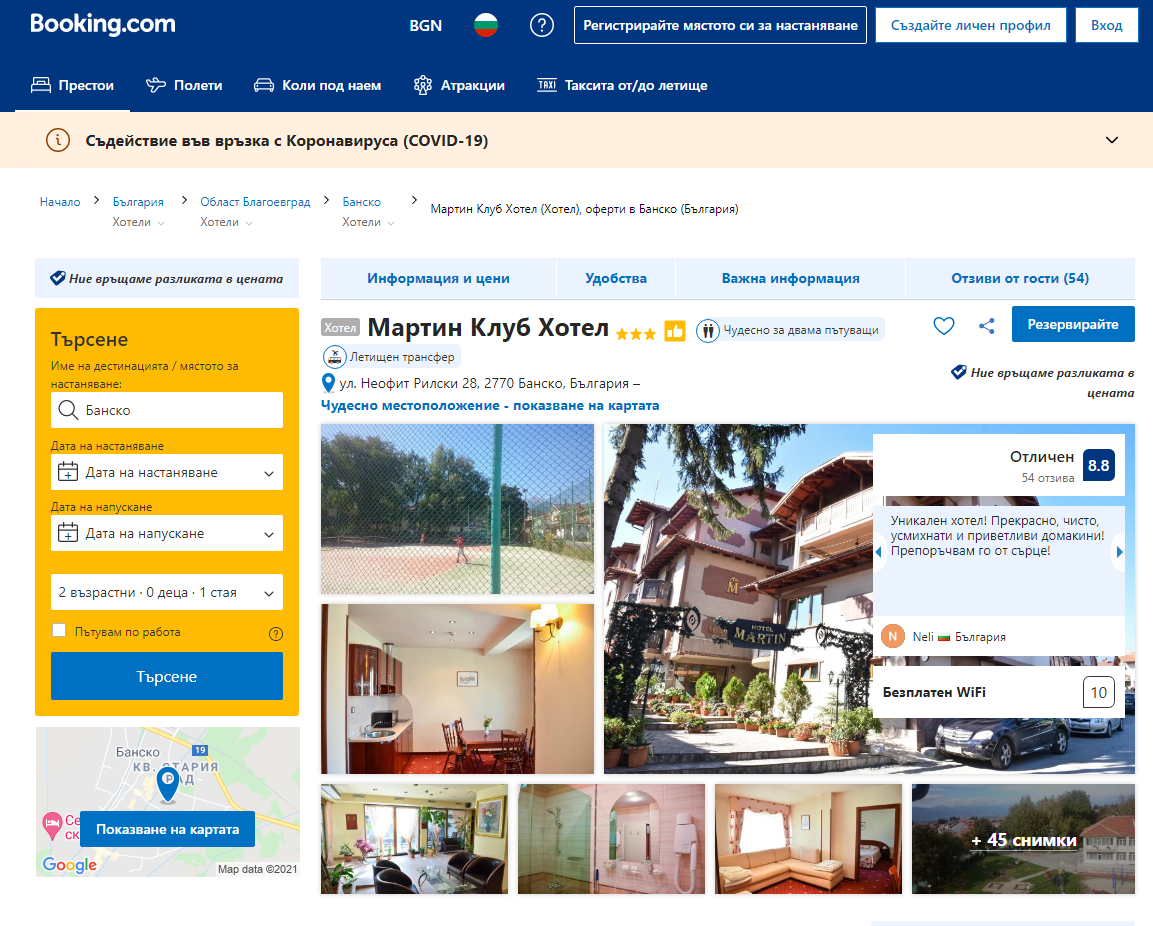This screenshot has height=926, width=1153.
Task: Select Полети in the top navigation
Action: pos(184,85)
